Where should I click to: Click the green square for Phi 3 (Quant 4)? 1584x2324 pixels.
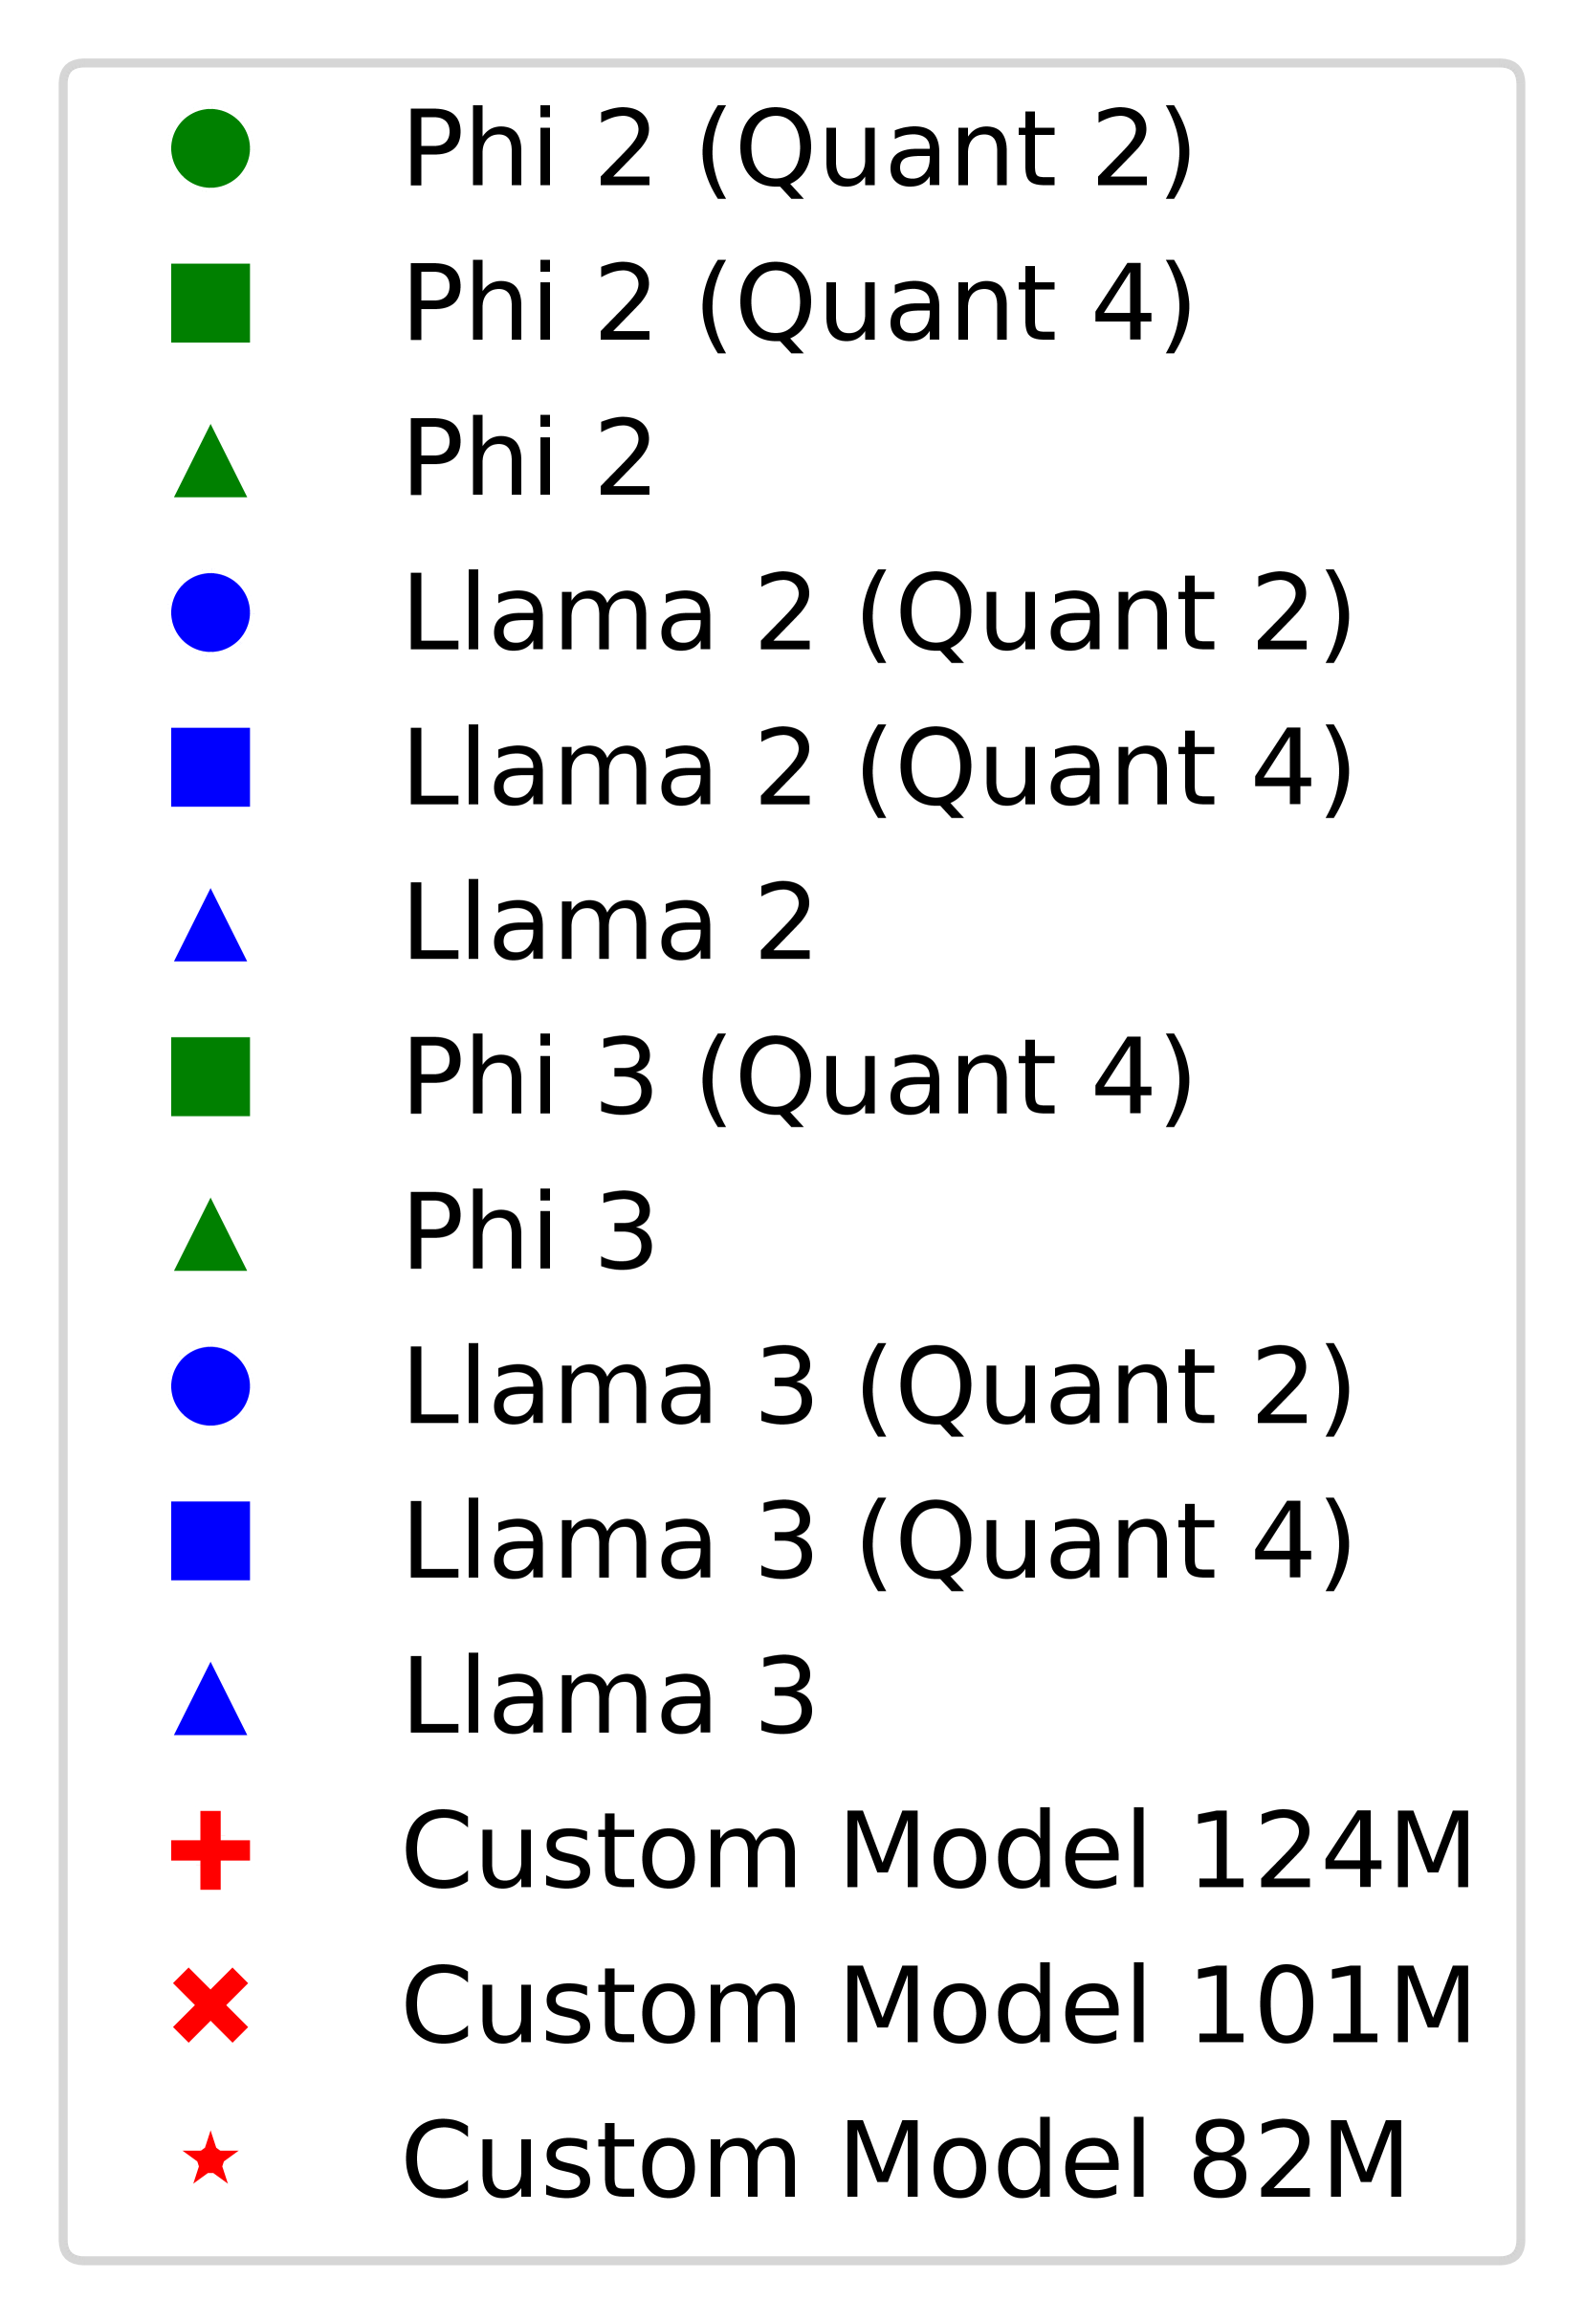(210, 1076)
